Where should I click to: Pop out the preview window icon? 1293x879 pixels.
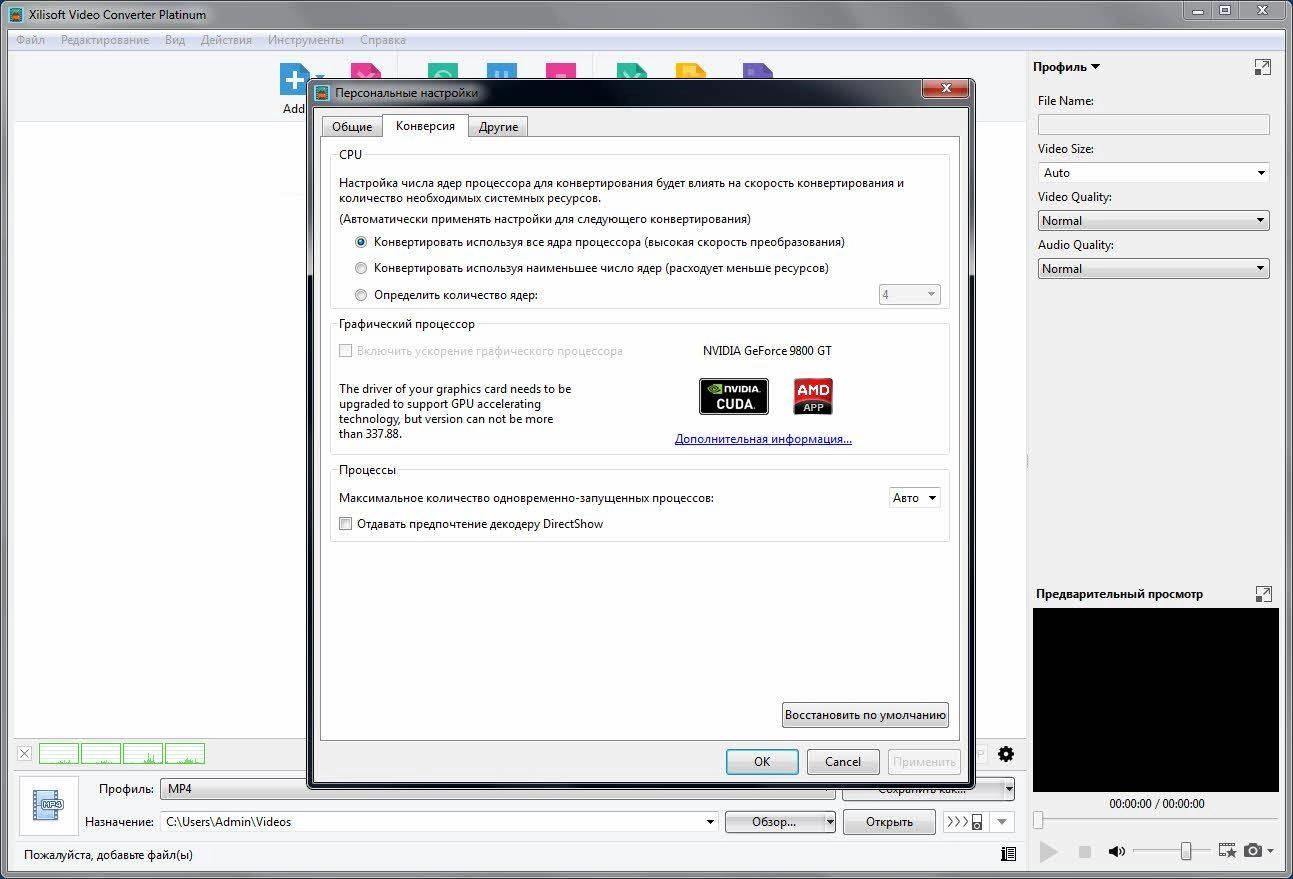point(1263,594)
